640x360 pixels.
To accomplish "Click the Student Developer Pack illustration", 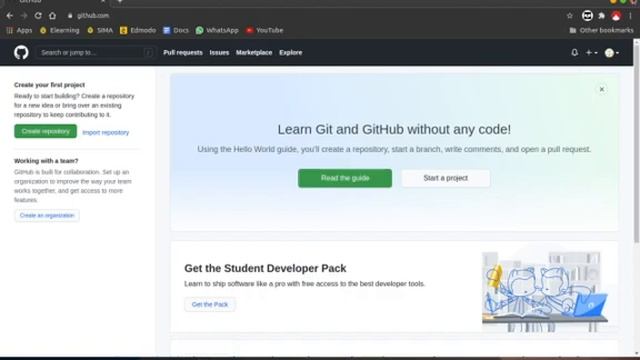I will point(544,291).
